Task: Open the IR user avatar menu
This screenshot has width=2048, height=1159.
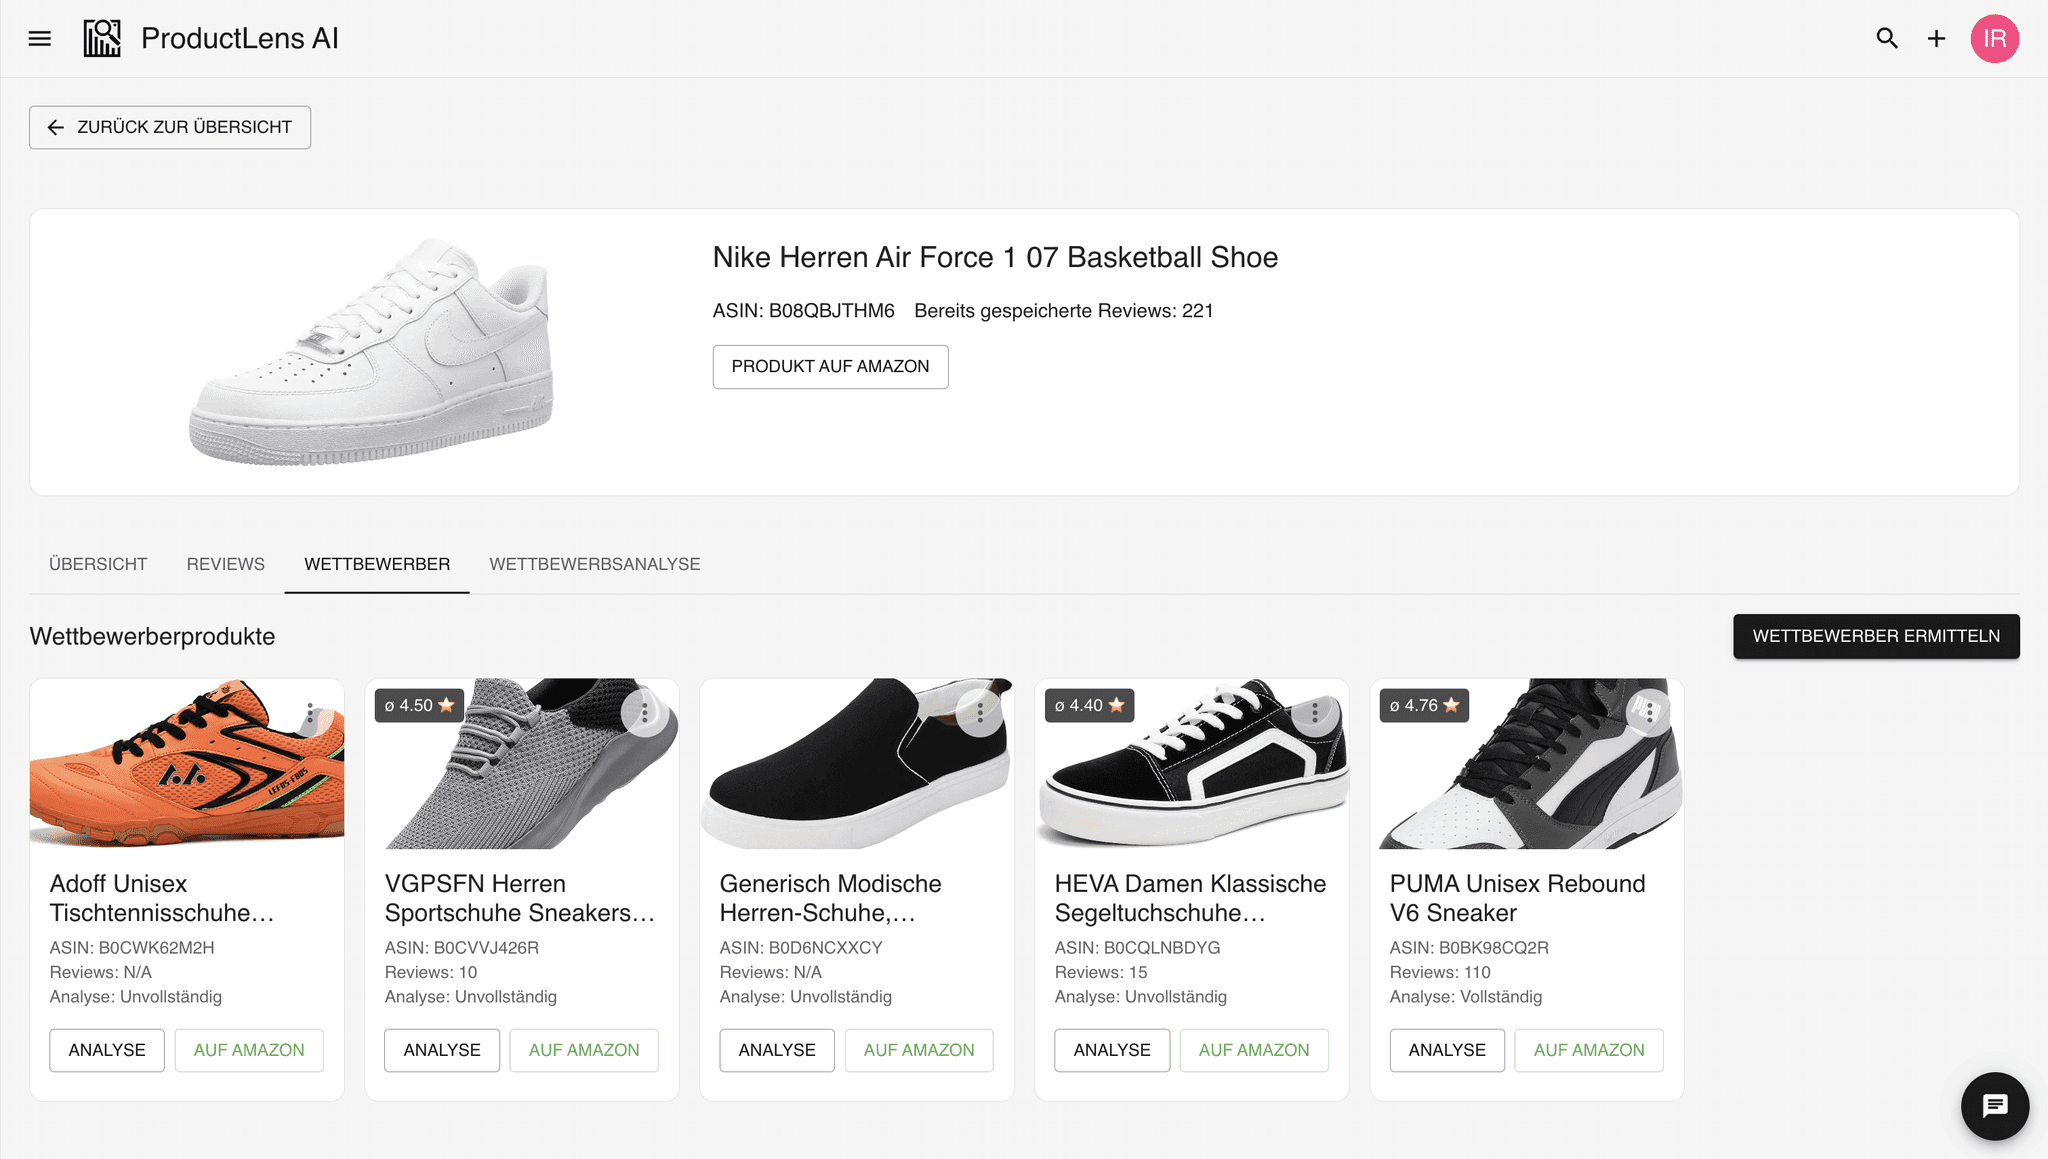Action: [1995, 38]
